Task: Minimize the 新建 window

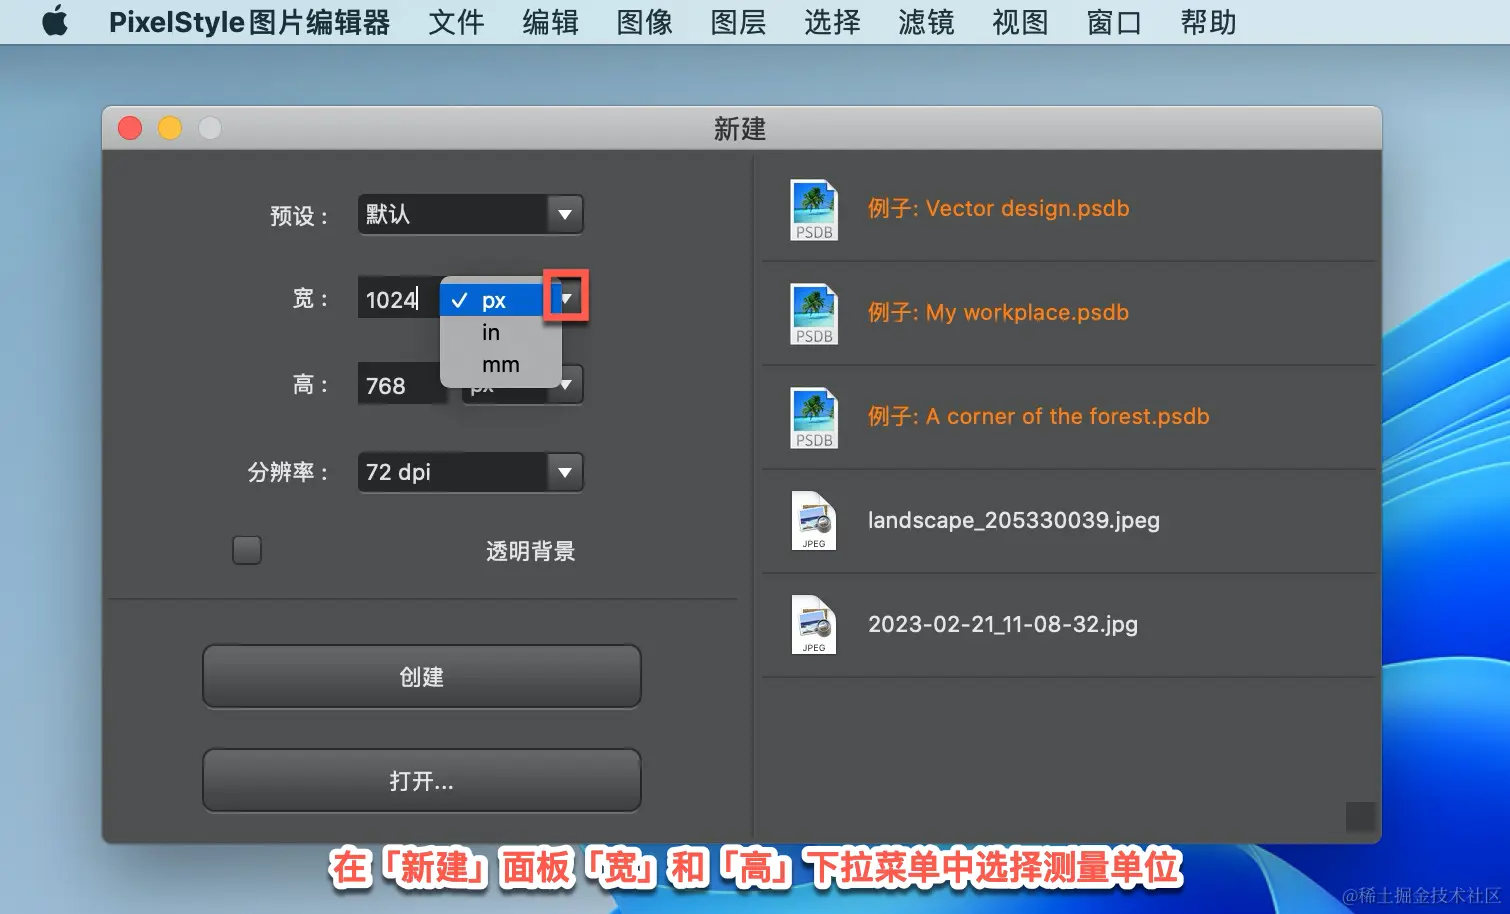Action: pyautogui.click(x=170, y=128)
